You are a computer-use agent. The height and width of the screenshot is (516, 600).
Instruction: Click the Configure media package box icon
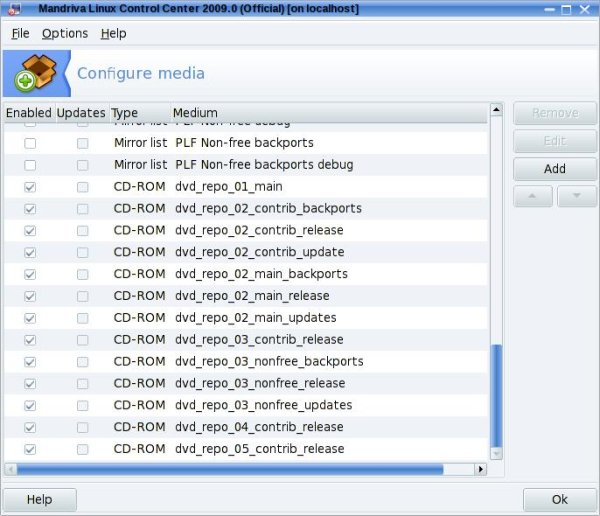(x=36, y=73)
